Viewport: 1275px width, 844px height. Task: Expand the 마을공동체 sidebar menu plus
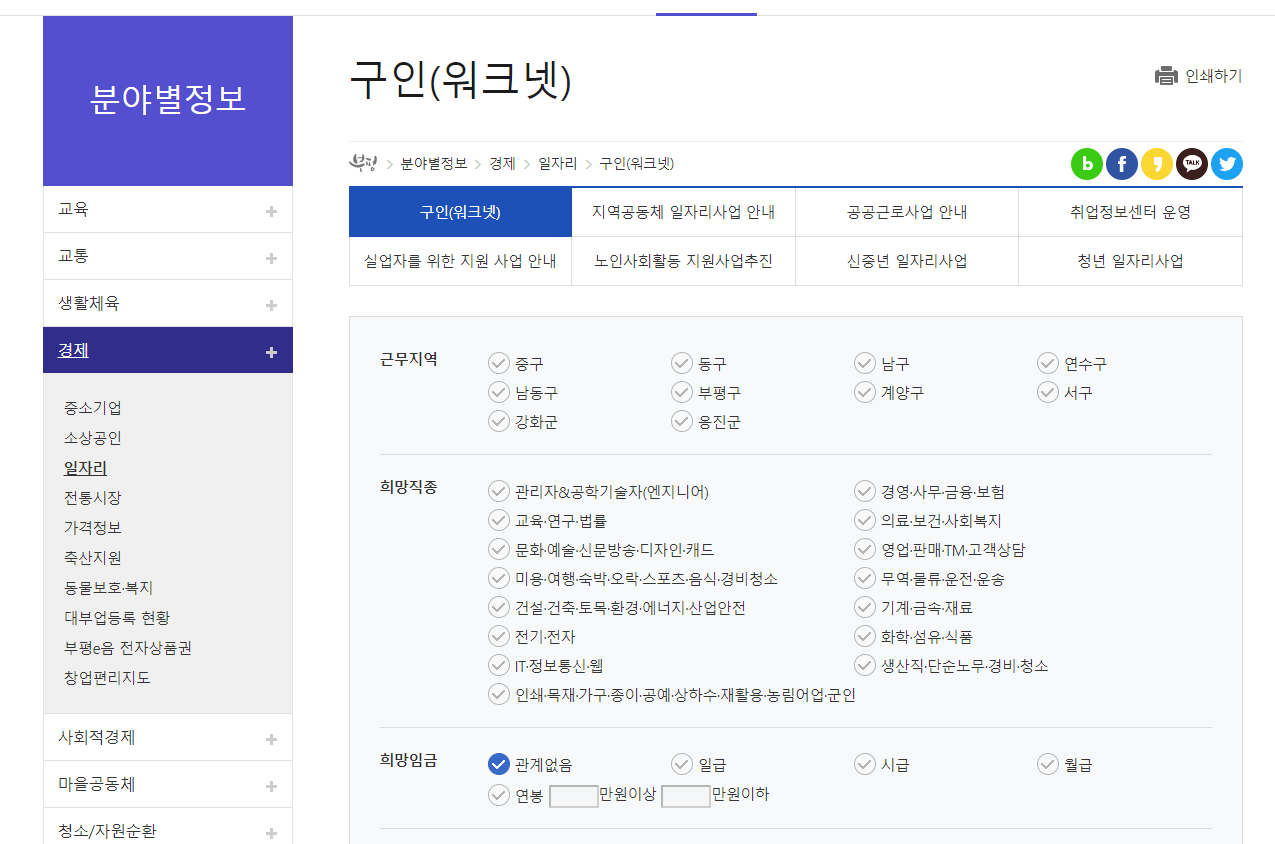pyautogui.click(x=271, y=786)
